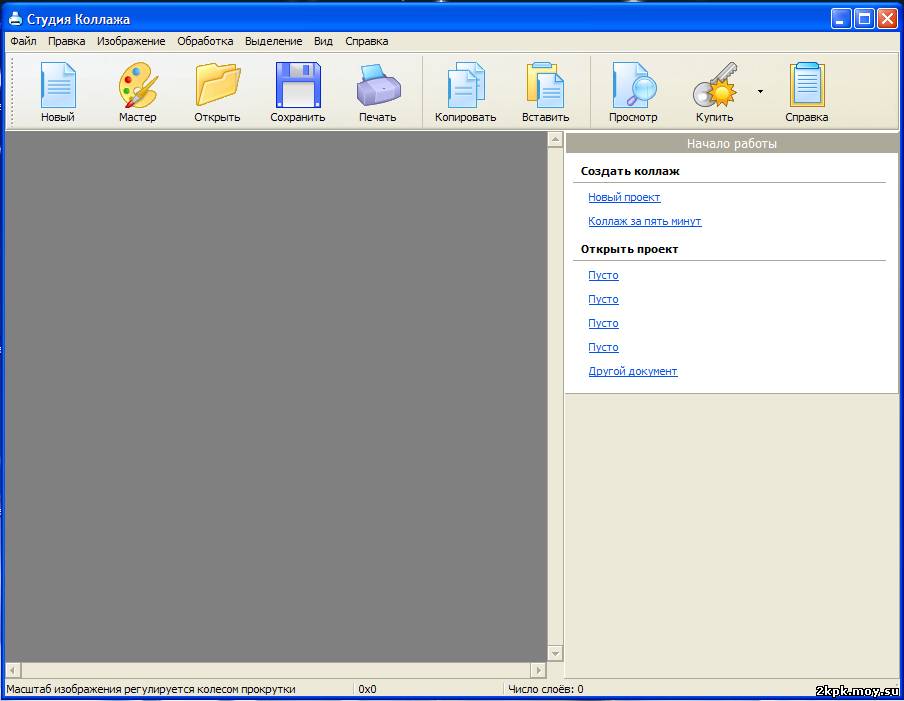Viewport: 904px width, 701px height.
Task: Open the Справка menu in the menu bar
Action: pyautogui.click(x=367, y=42)
